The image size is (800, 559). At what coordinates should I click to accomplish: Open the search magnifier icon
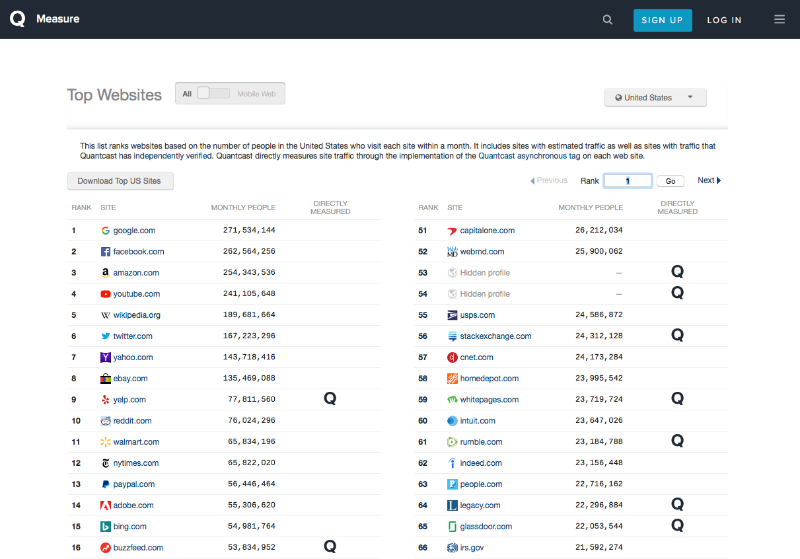tap(607, 20)
